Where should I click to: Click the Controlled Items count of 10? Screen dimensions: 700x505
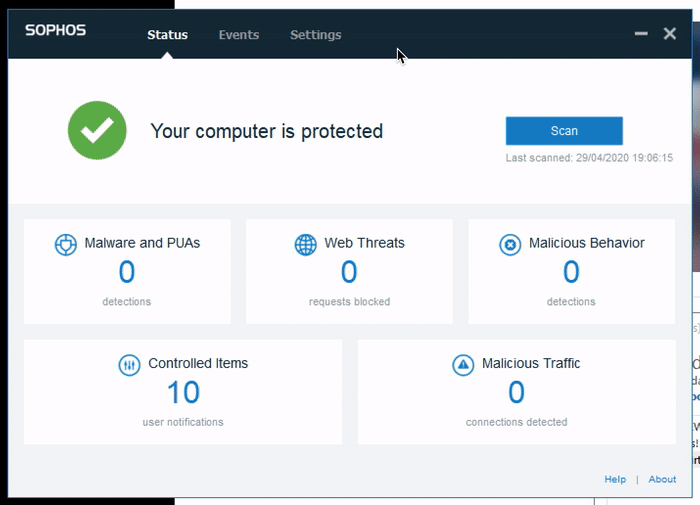tap(183, 392)
